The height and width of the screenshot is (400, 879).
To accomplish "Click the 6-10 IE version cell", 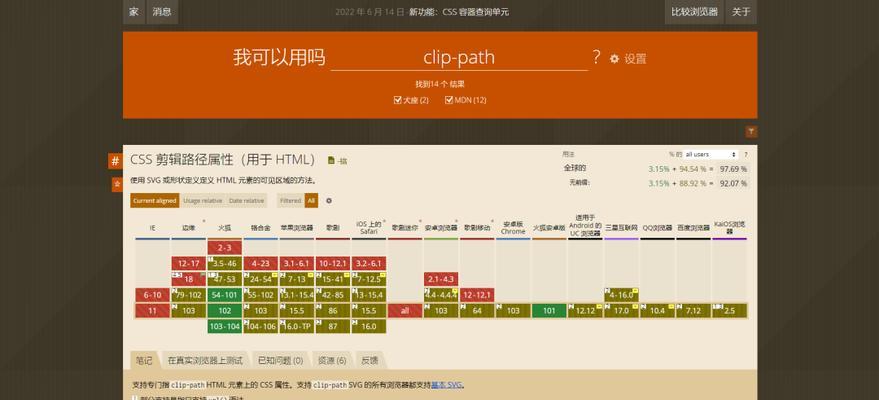I will (152, 295).
